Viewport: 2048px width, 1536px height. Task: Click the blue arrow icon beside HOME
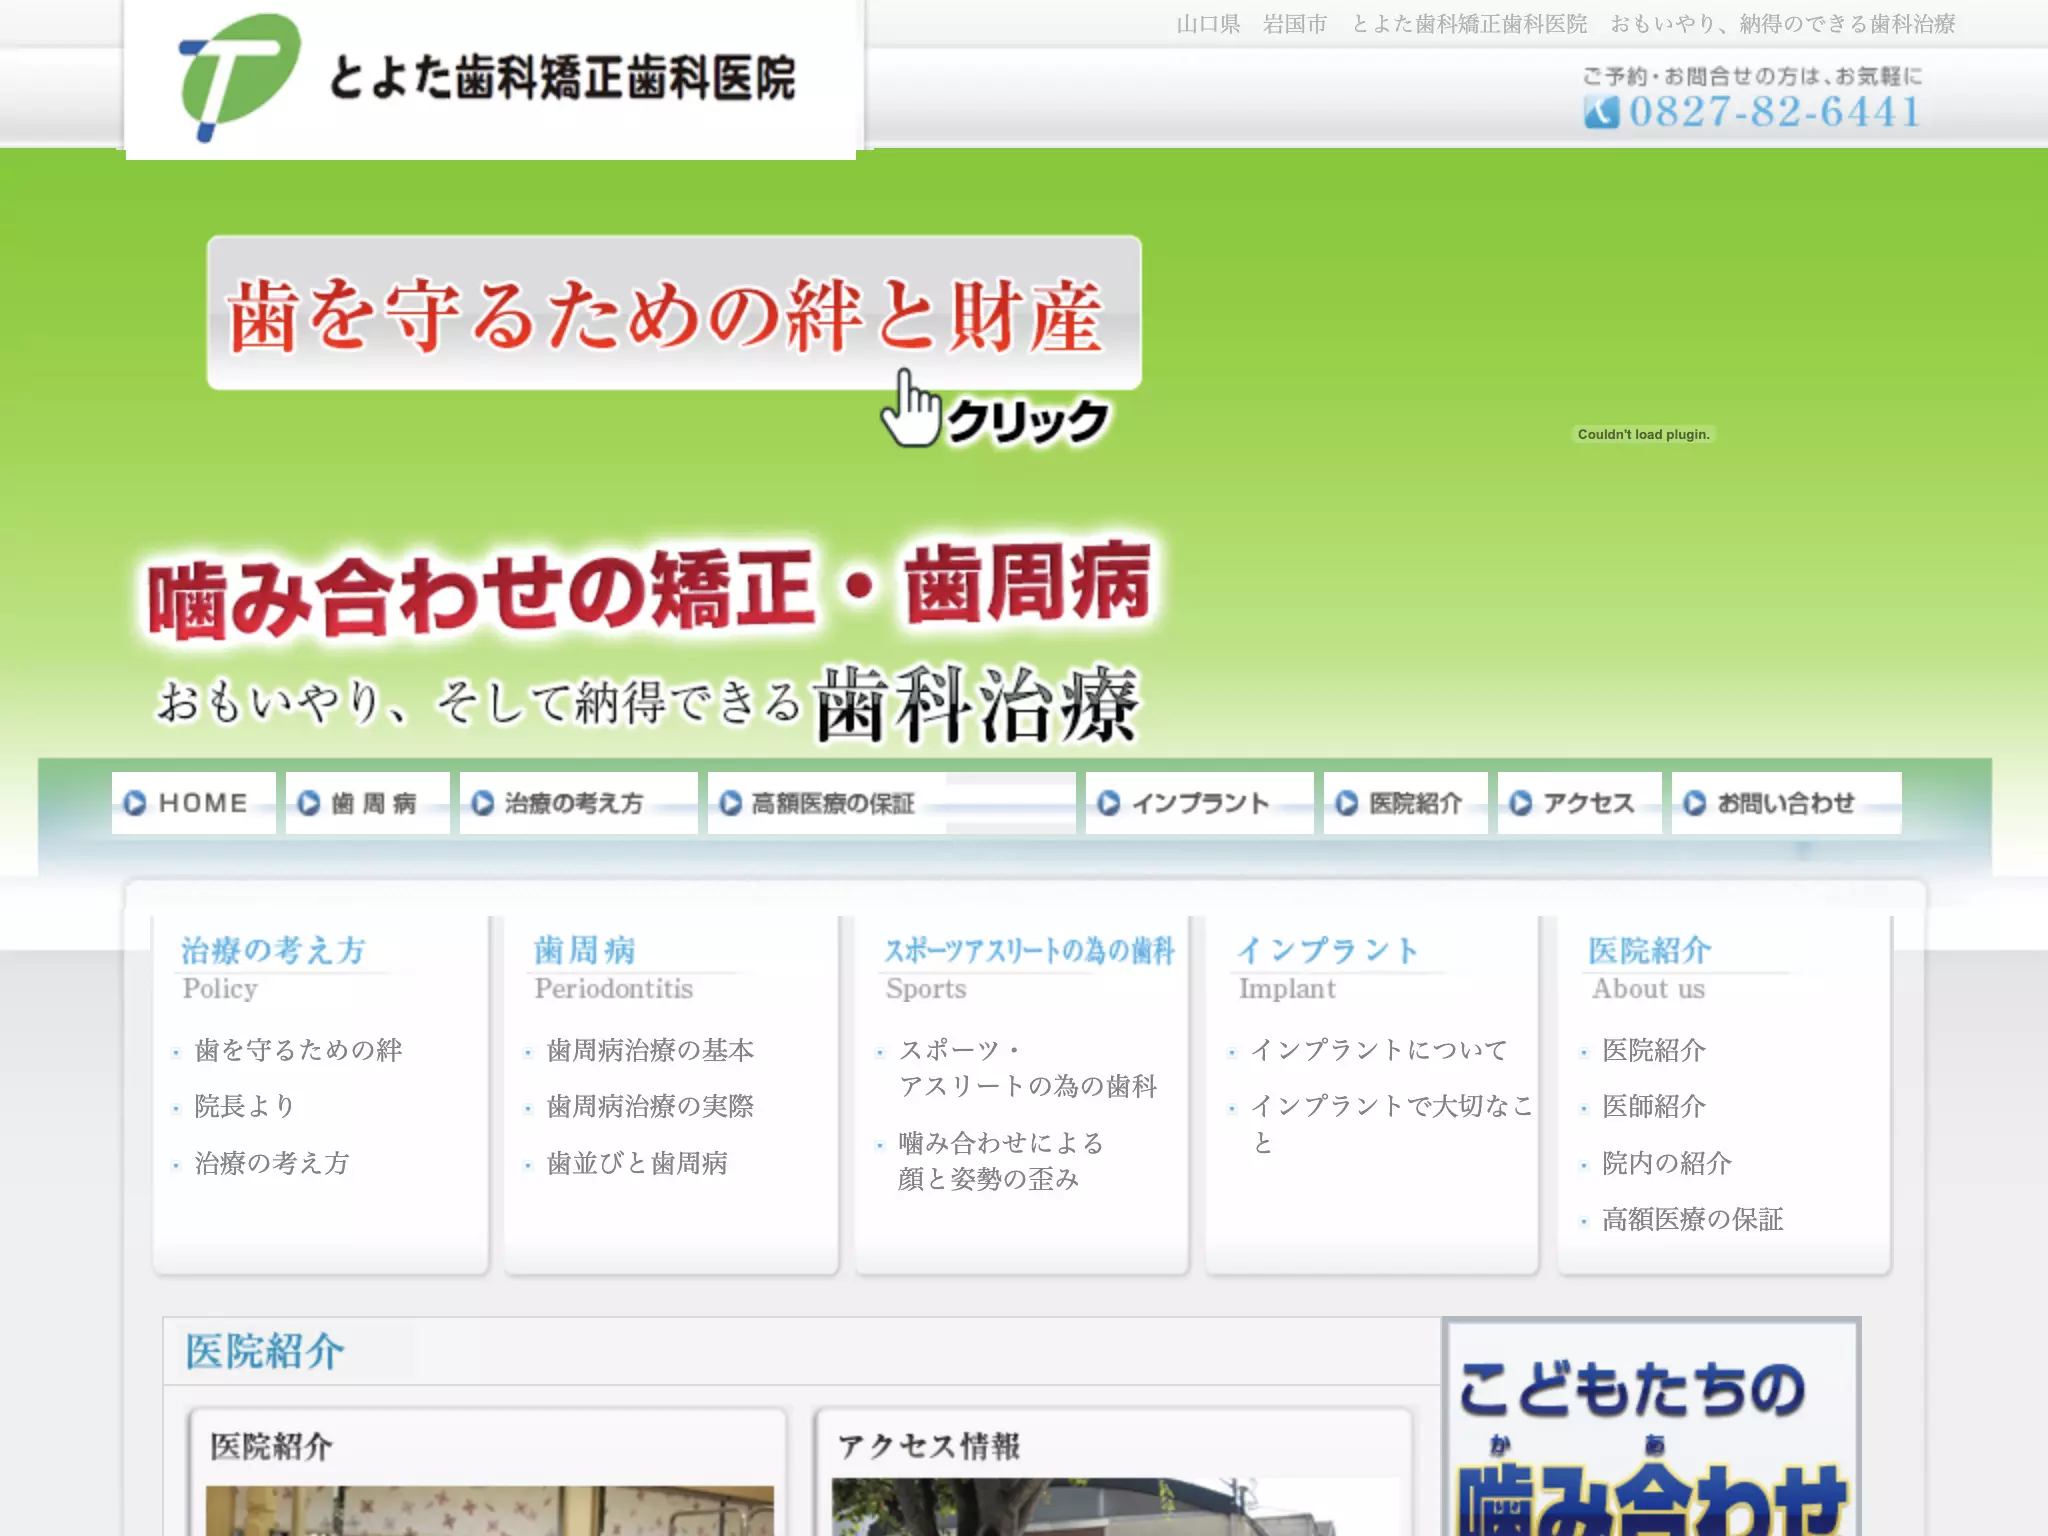tap(135, 803)
